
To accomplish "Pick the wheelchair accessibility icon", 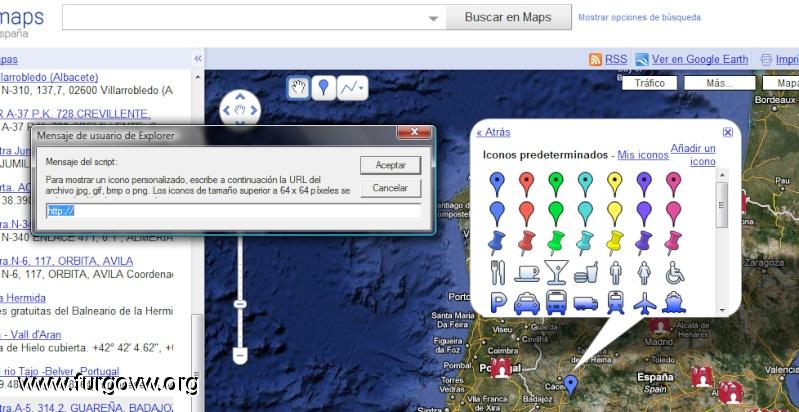I will [675, 272].
